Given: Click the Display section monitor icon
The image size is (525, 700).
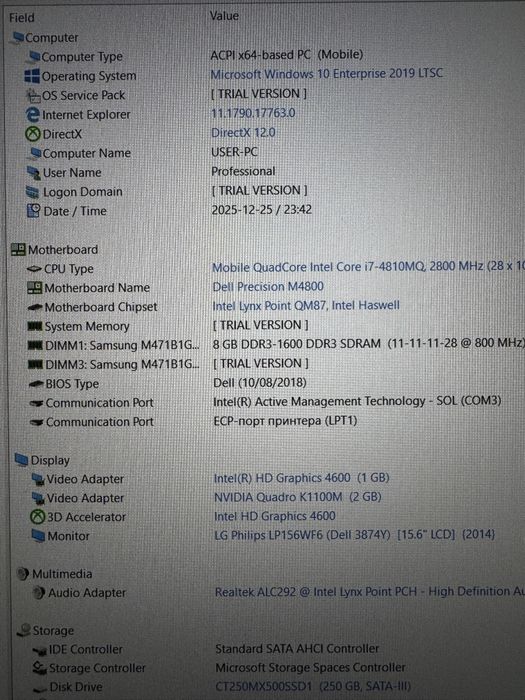Looking at the screenshot, I should tap(21, 459).
